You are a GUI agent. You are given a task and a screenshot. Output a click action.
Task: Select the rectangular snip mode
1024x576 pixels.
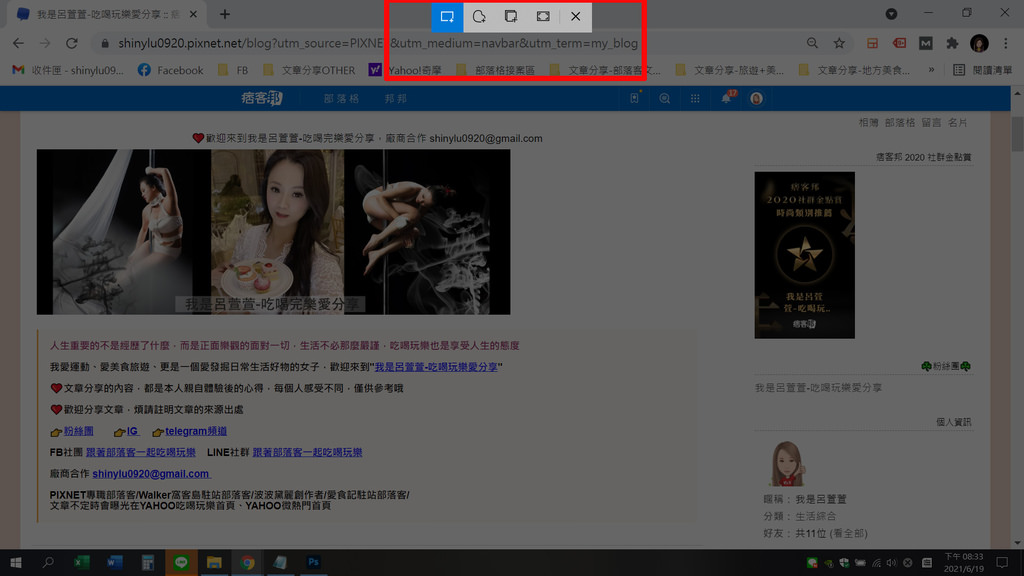(x=447, y=17)
